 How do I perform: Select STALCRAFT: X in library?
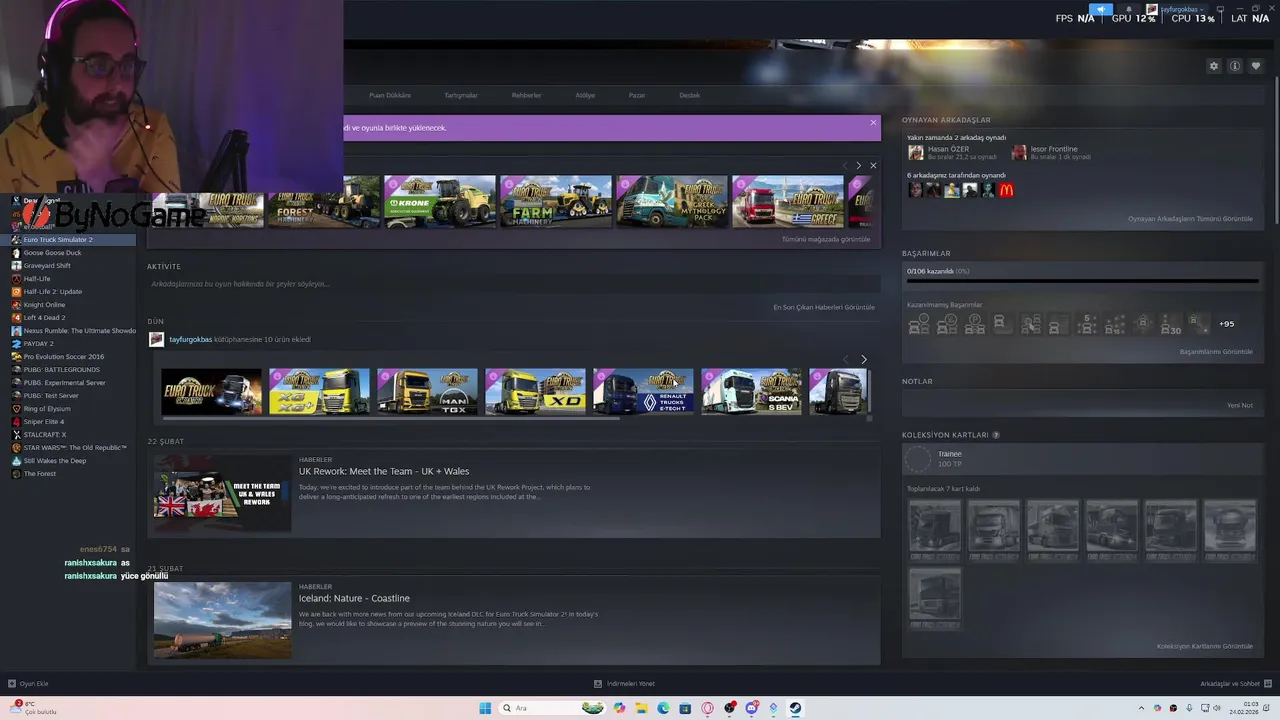pyautogui.click(x=69, y=435)
